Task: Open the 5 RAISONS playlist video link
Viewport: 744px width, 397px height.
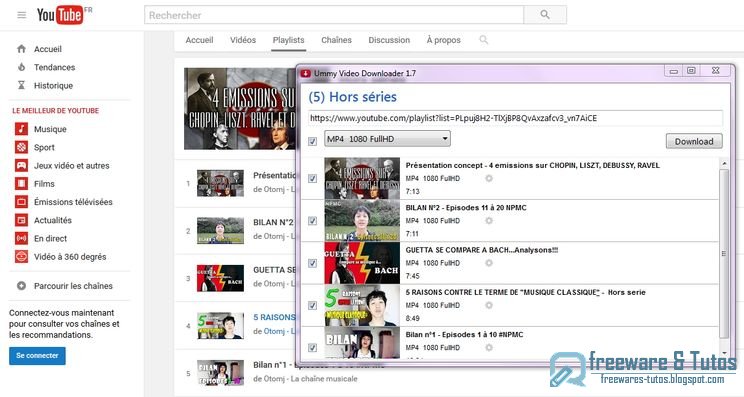Action: pos(274,317)
